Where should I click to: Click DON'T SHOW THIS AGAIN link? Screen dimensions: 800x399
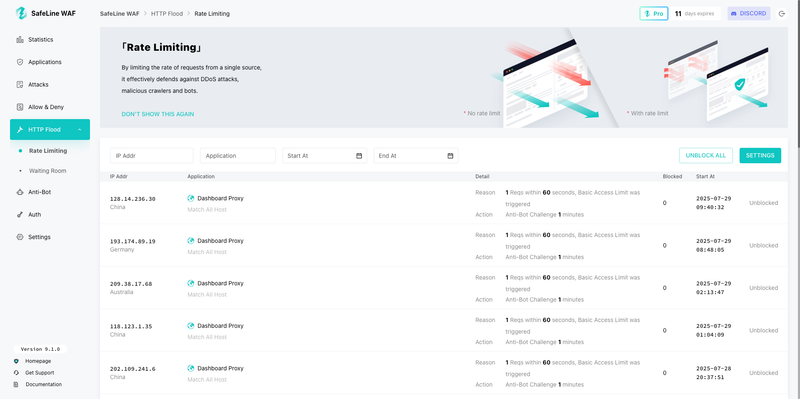[158, 114]
